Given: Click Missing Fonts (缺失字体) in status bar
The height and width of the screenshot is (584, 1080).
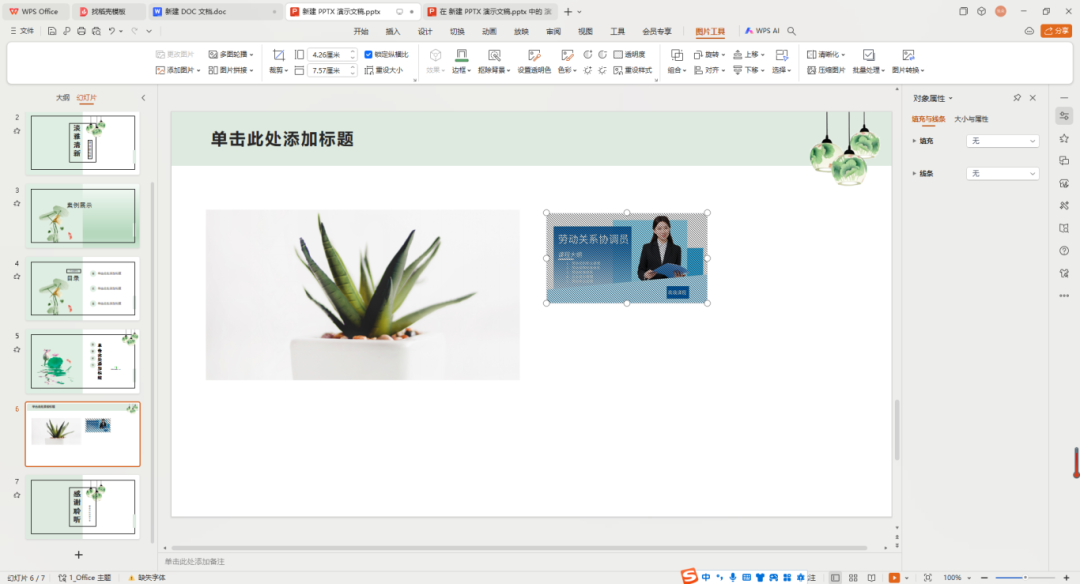Looking at the screenshot, I should point(147,578).
